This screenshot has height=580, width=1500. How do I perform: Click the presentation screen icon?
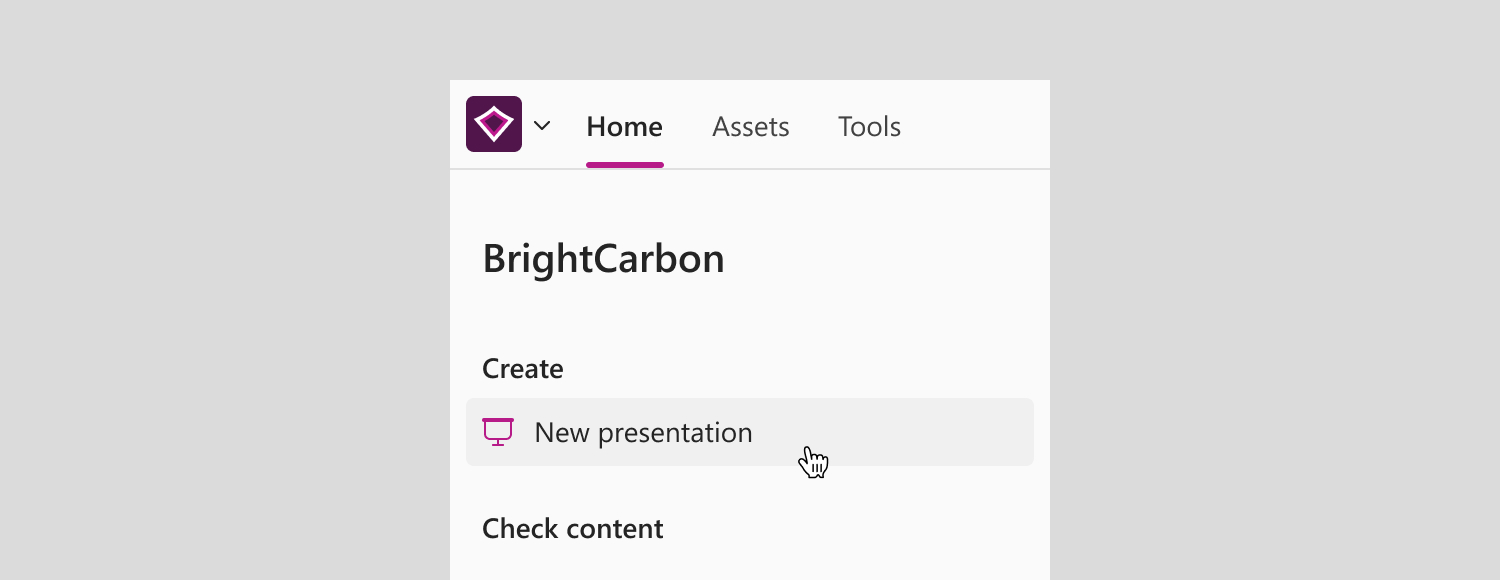(498, 432)
